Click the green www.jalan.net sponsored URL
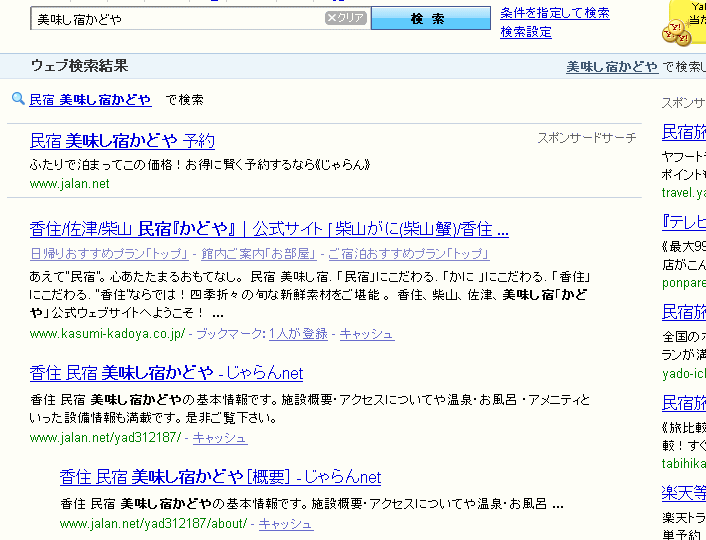 [x=69, y=184]
